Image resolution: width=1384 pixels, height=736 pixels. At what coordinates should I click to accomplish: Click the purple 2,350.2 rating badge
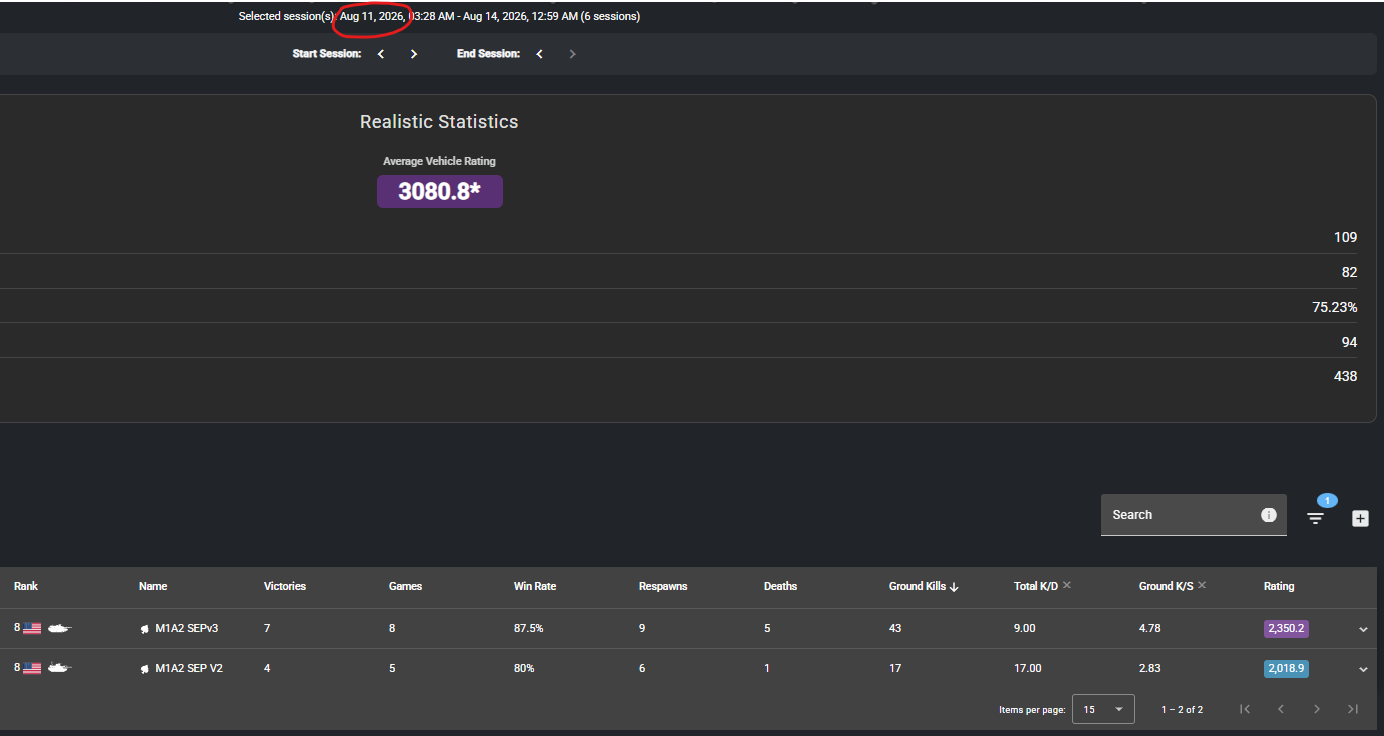point(1286,629)
